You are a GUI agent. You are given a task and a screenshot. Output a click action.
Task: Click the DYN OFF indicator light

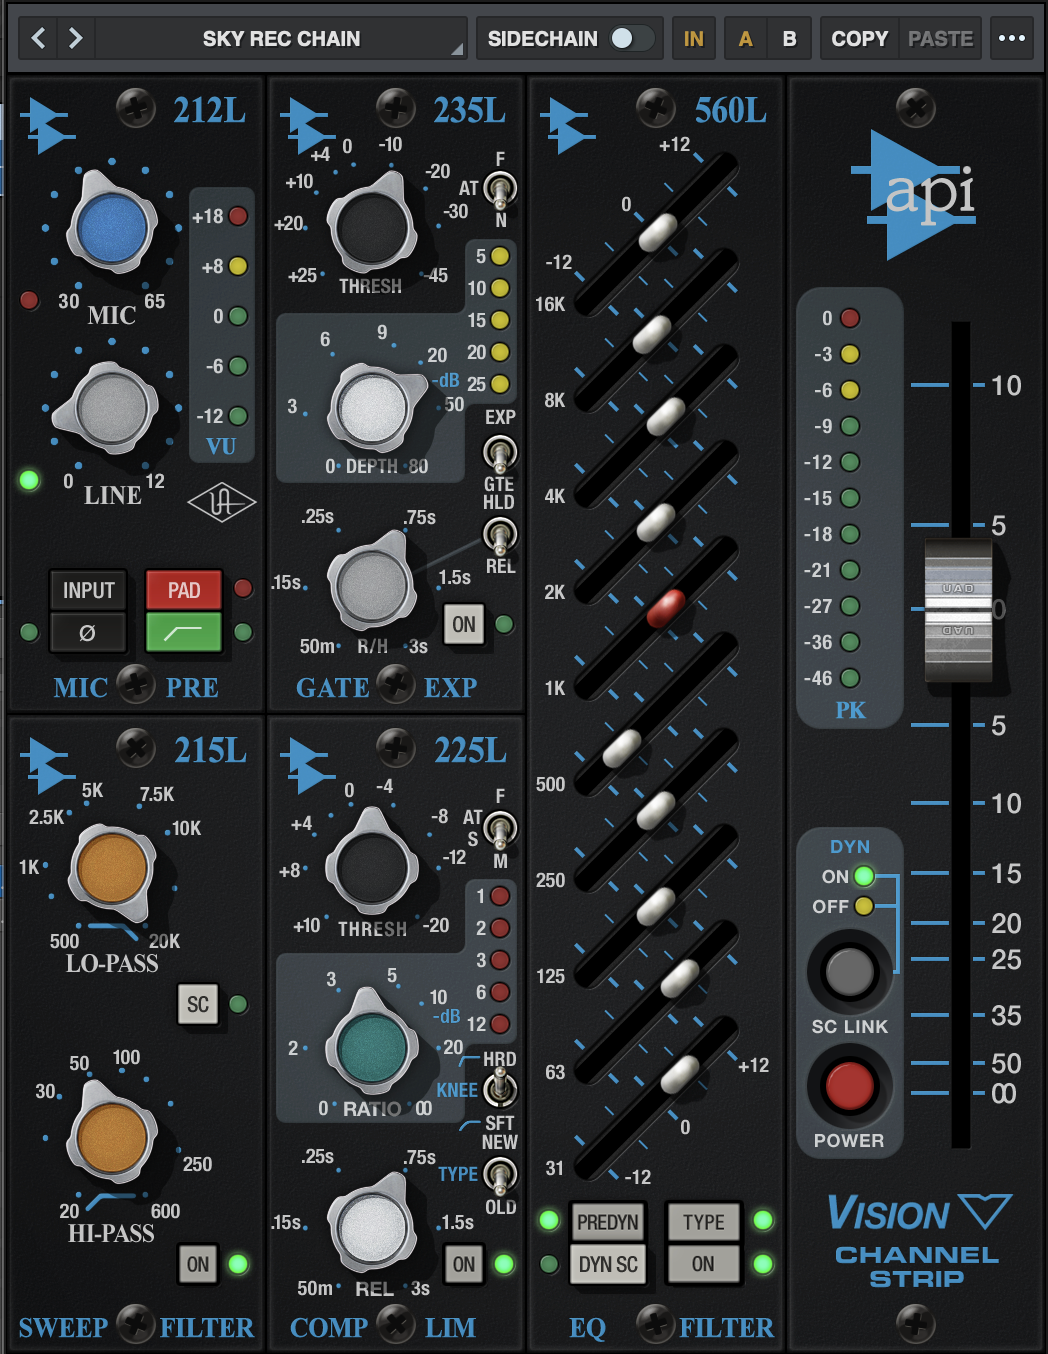(x=864, y=906)
